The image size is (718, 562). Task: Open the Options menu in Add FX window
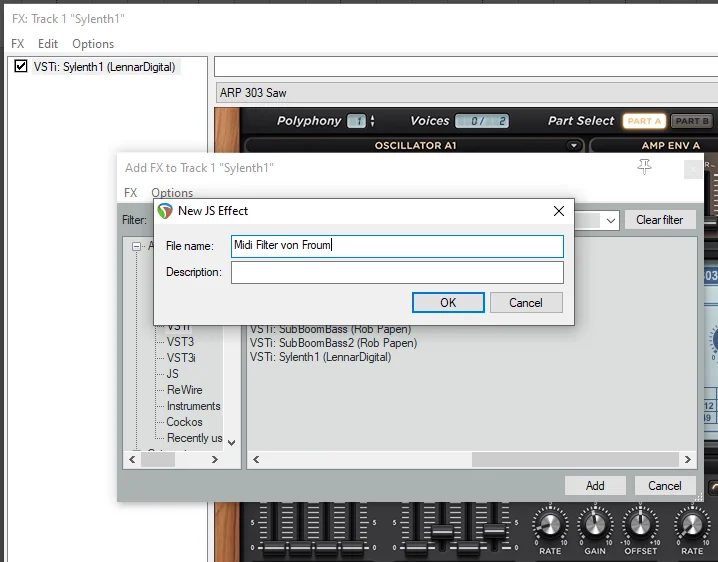pyautogui.click(x=172, y=192)
